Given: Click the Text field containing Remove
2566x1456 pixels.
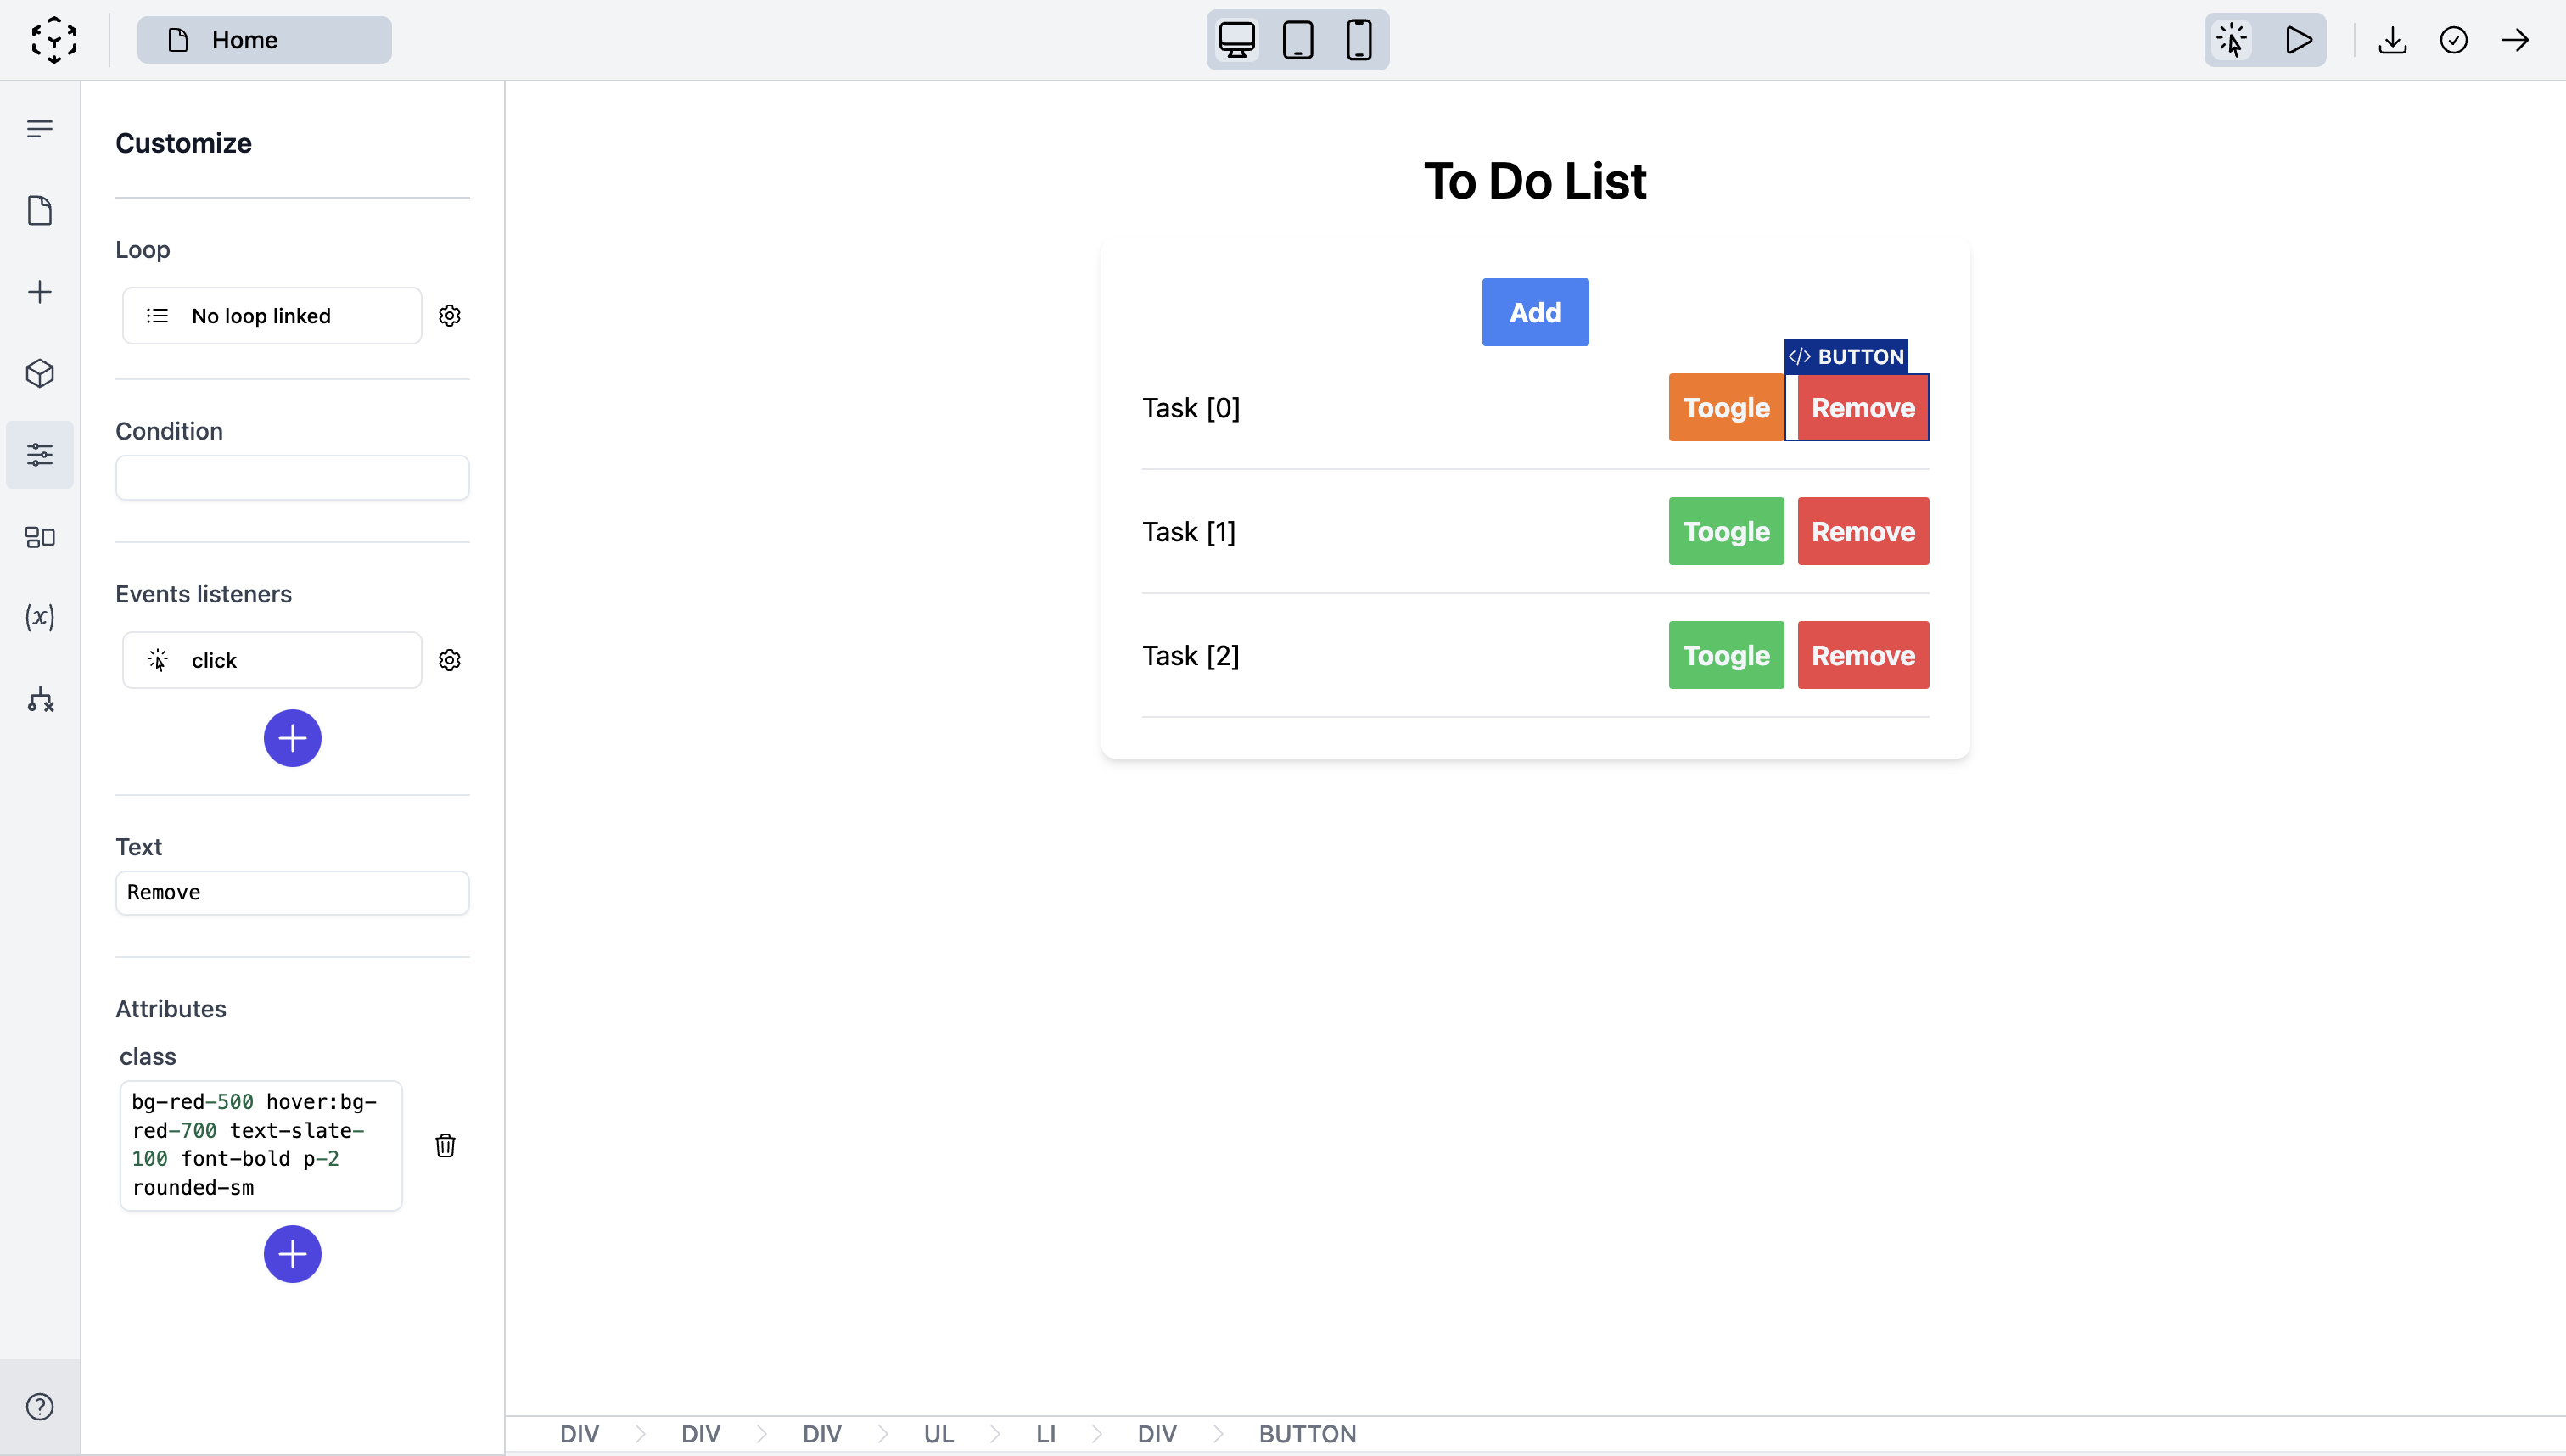Looking at the screenshot, I should [x=292, y=893].
